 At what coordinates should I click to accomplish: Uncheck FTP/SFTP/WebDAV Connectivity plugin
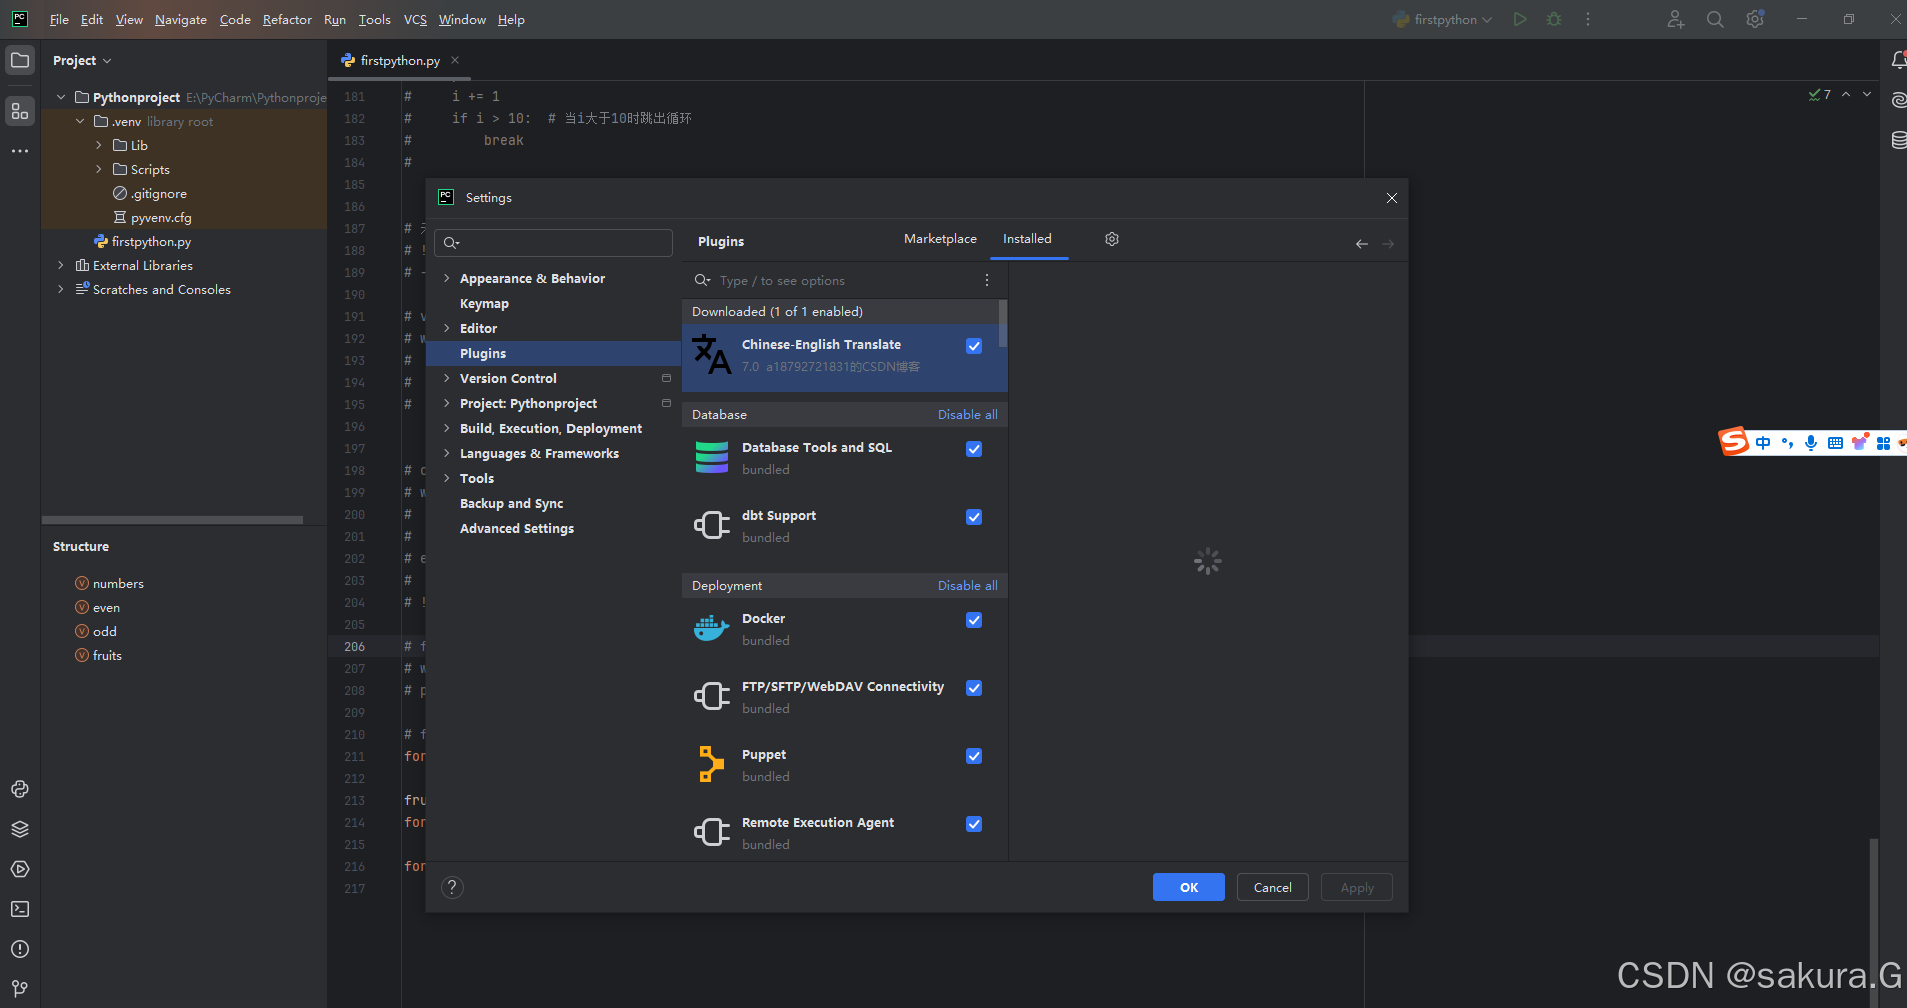pos(974,688)
